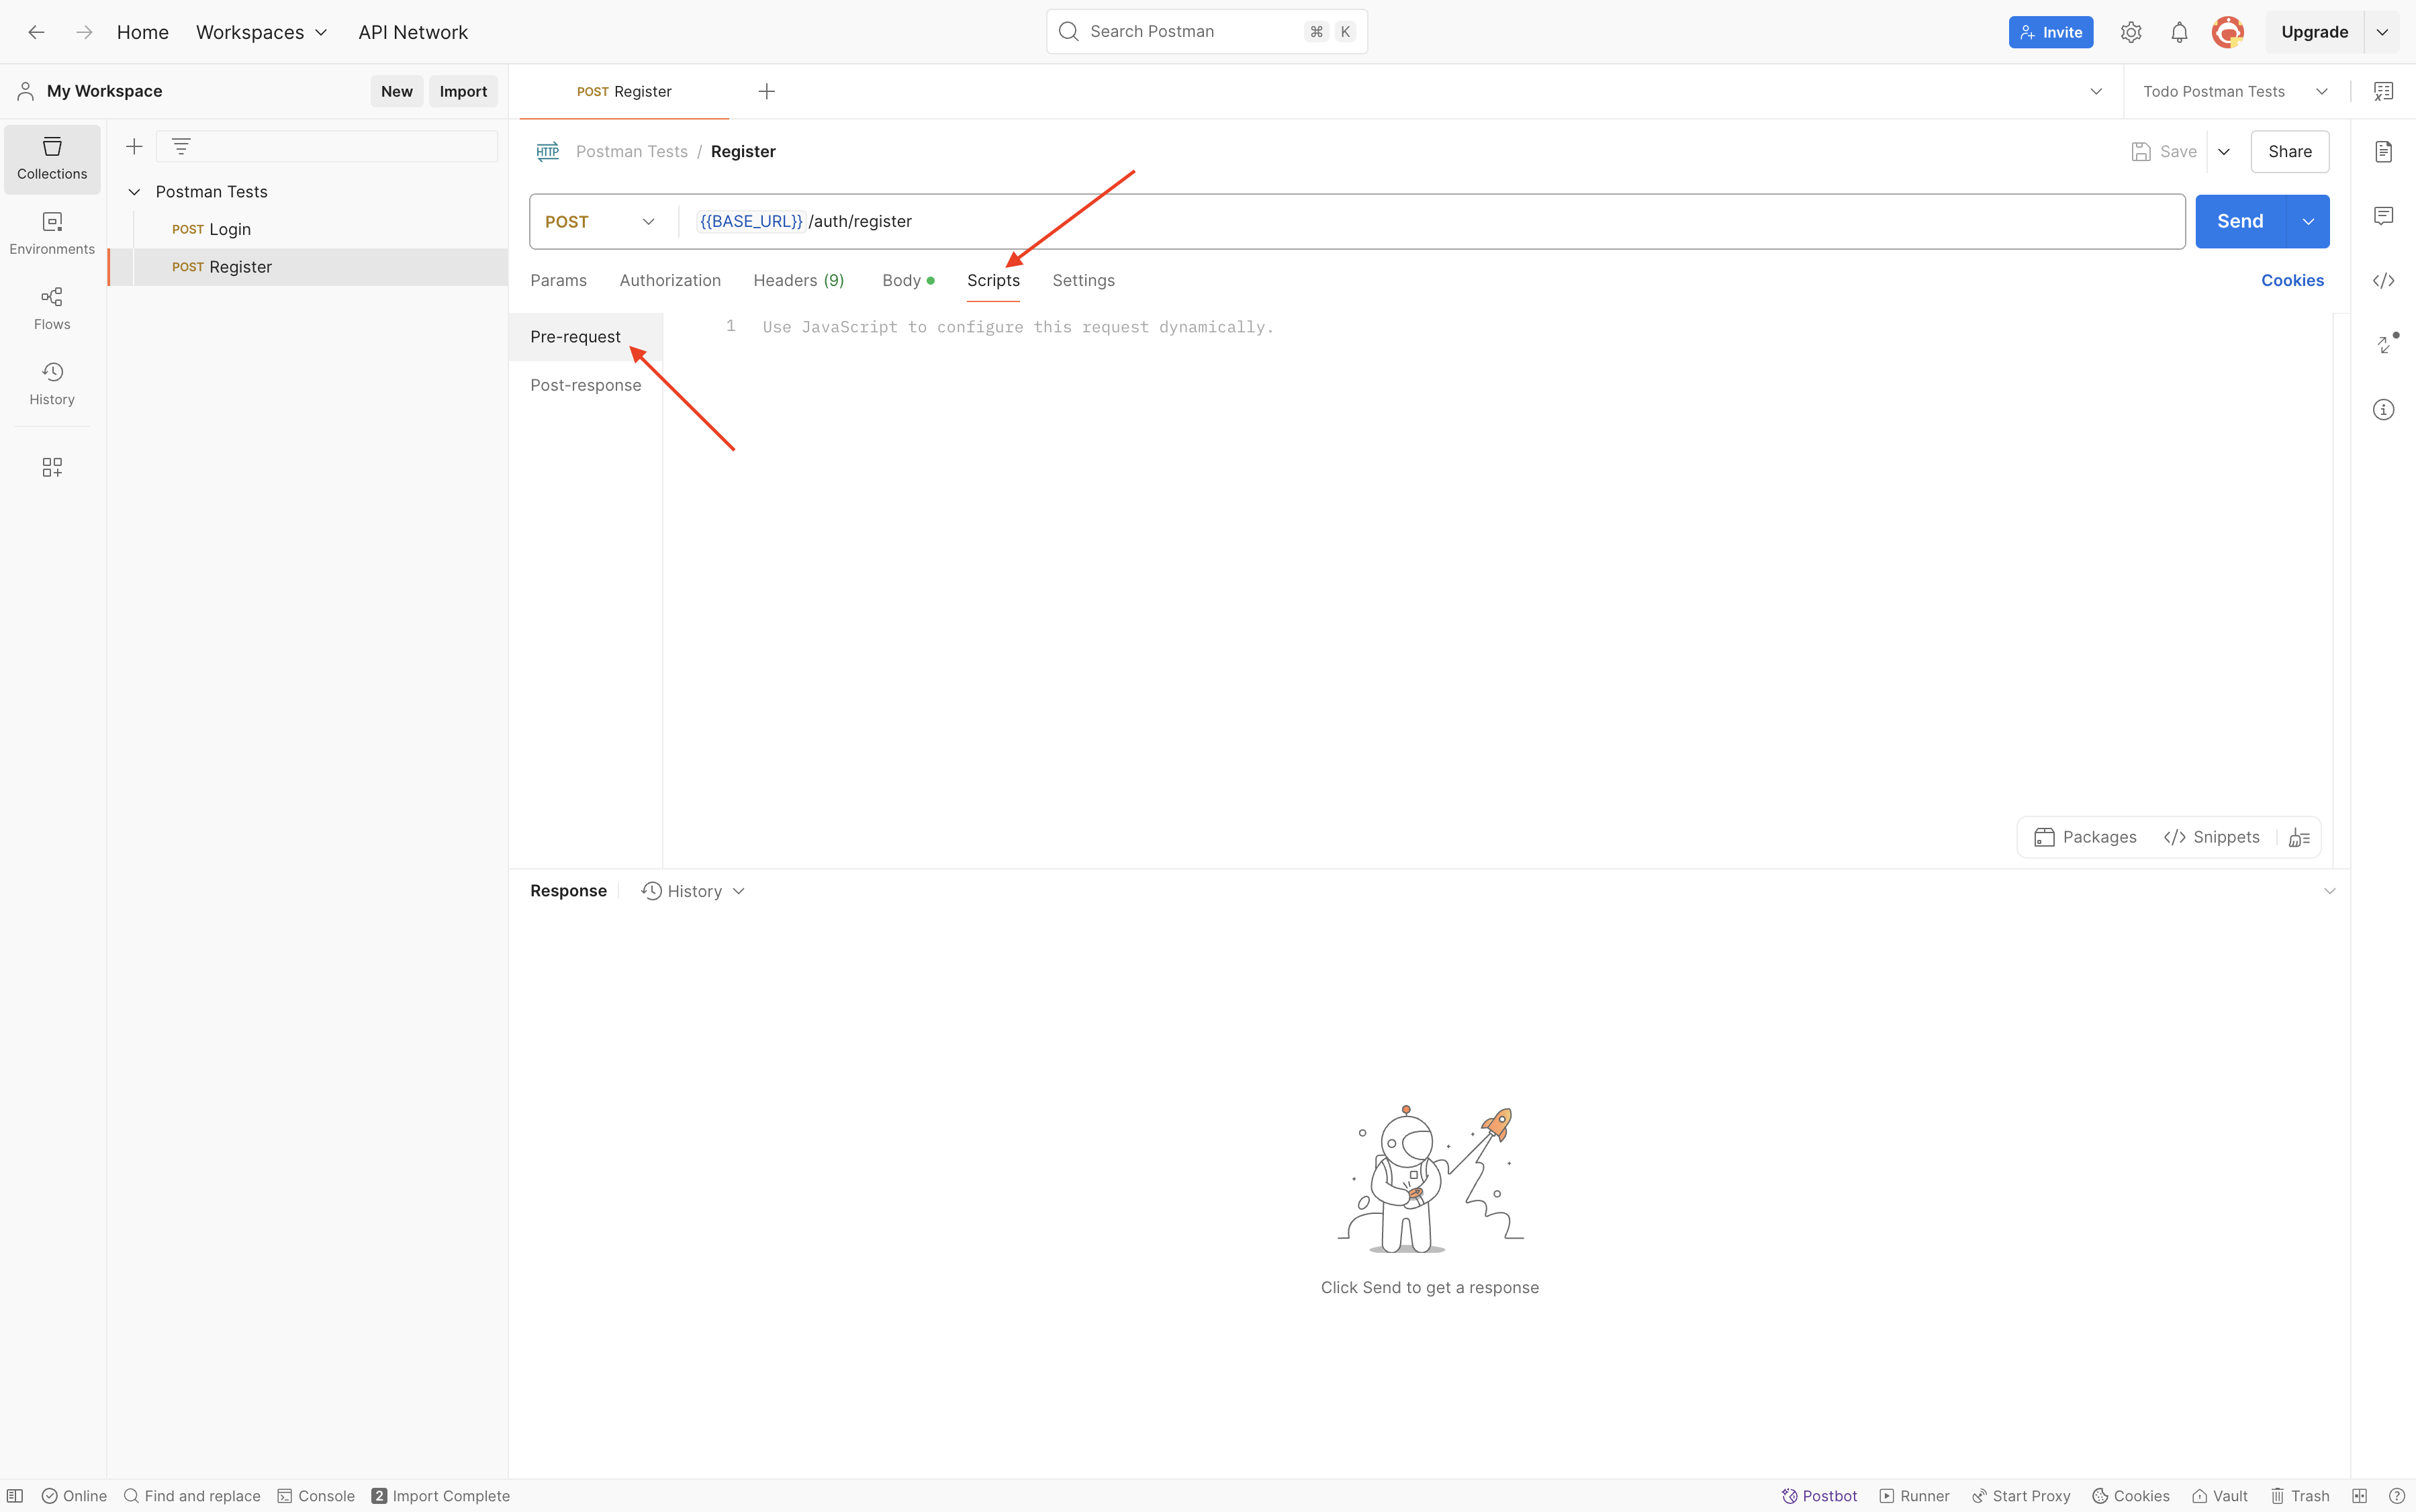Switch to the Headers tab
The image size is (2416, 1512).
point(798,280)
